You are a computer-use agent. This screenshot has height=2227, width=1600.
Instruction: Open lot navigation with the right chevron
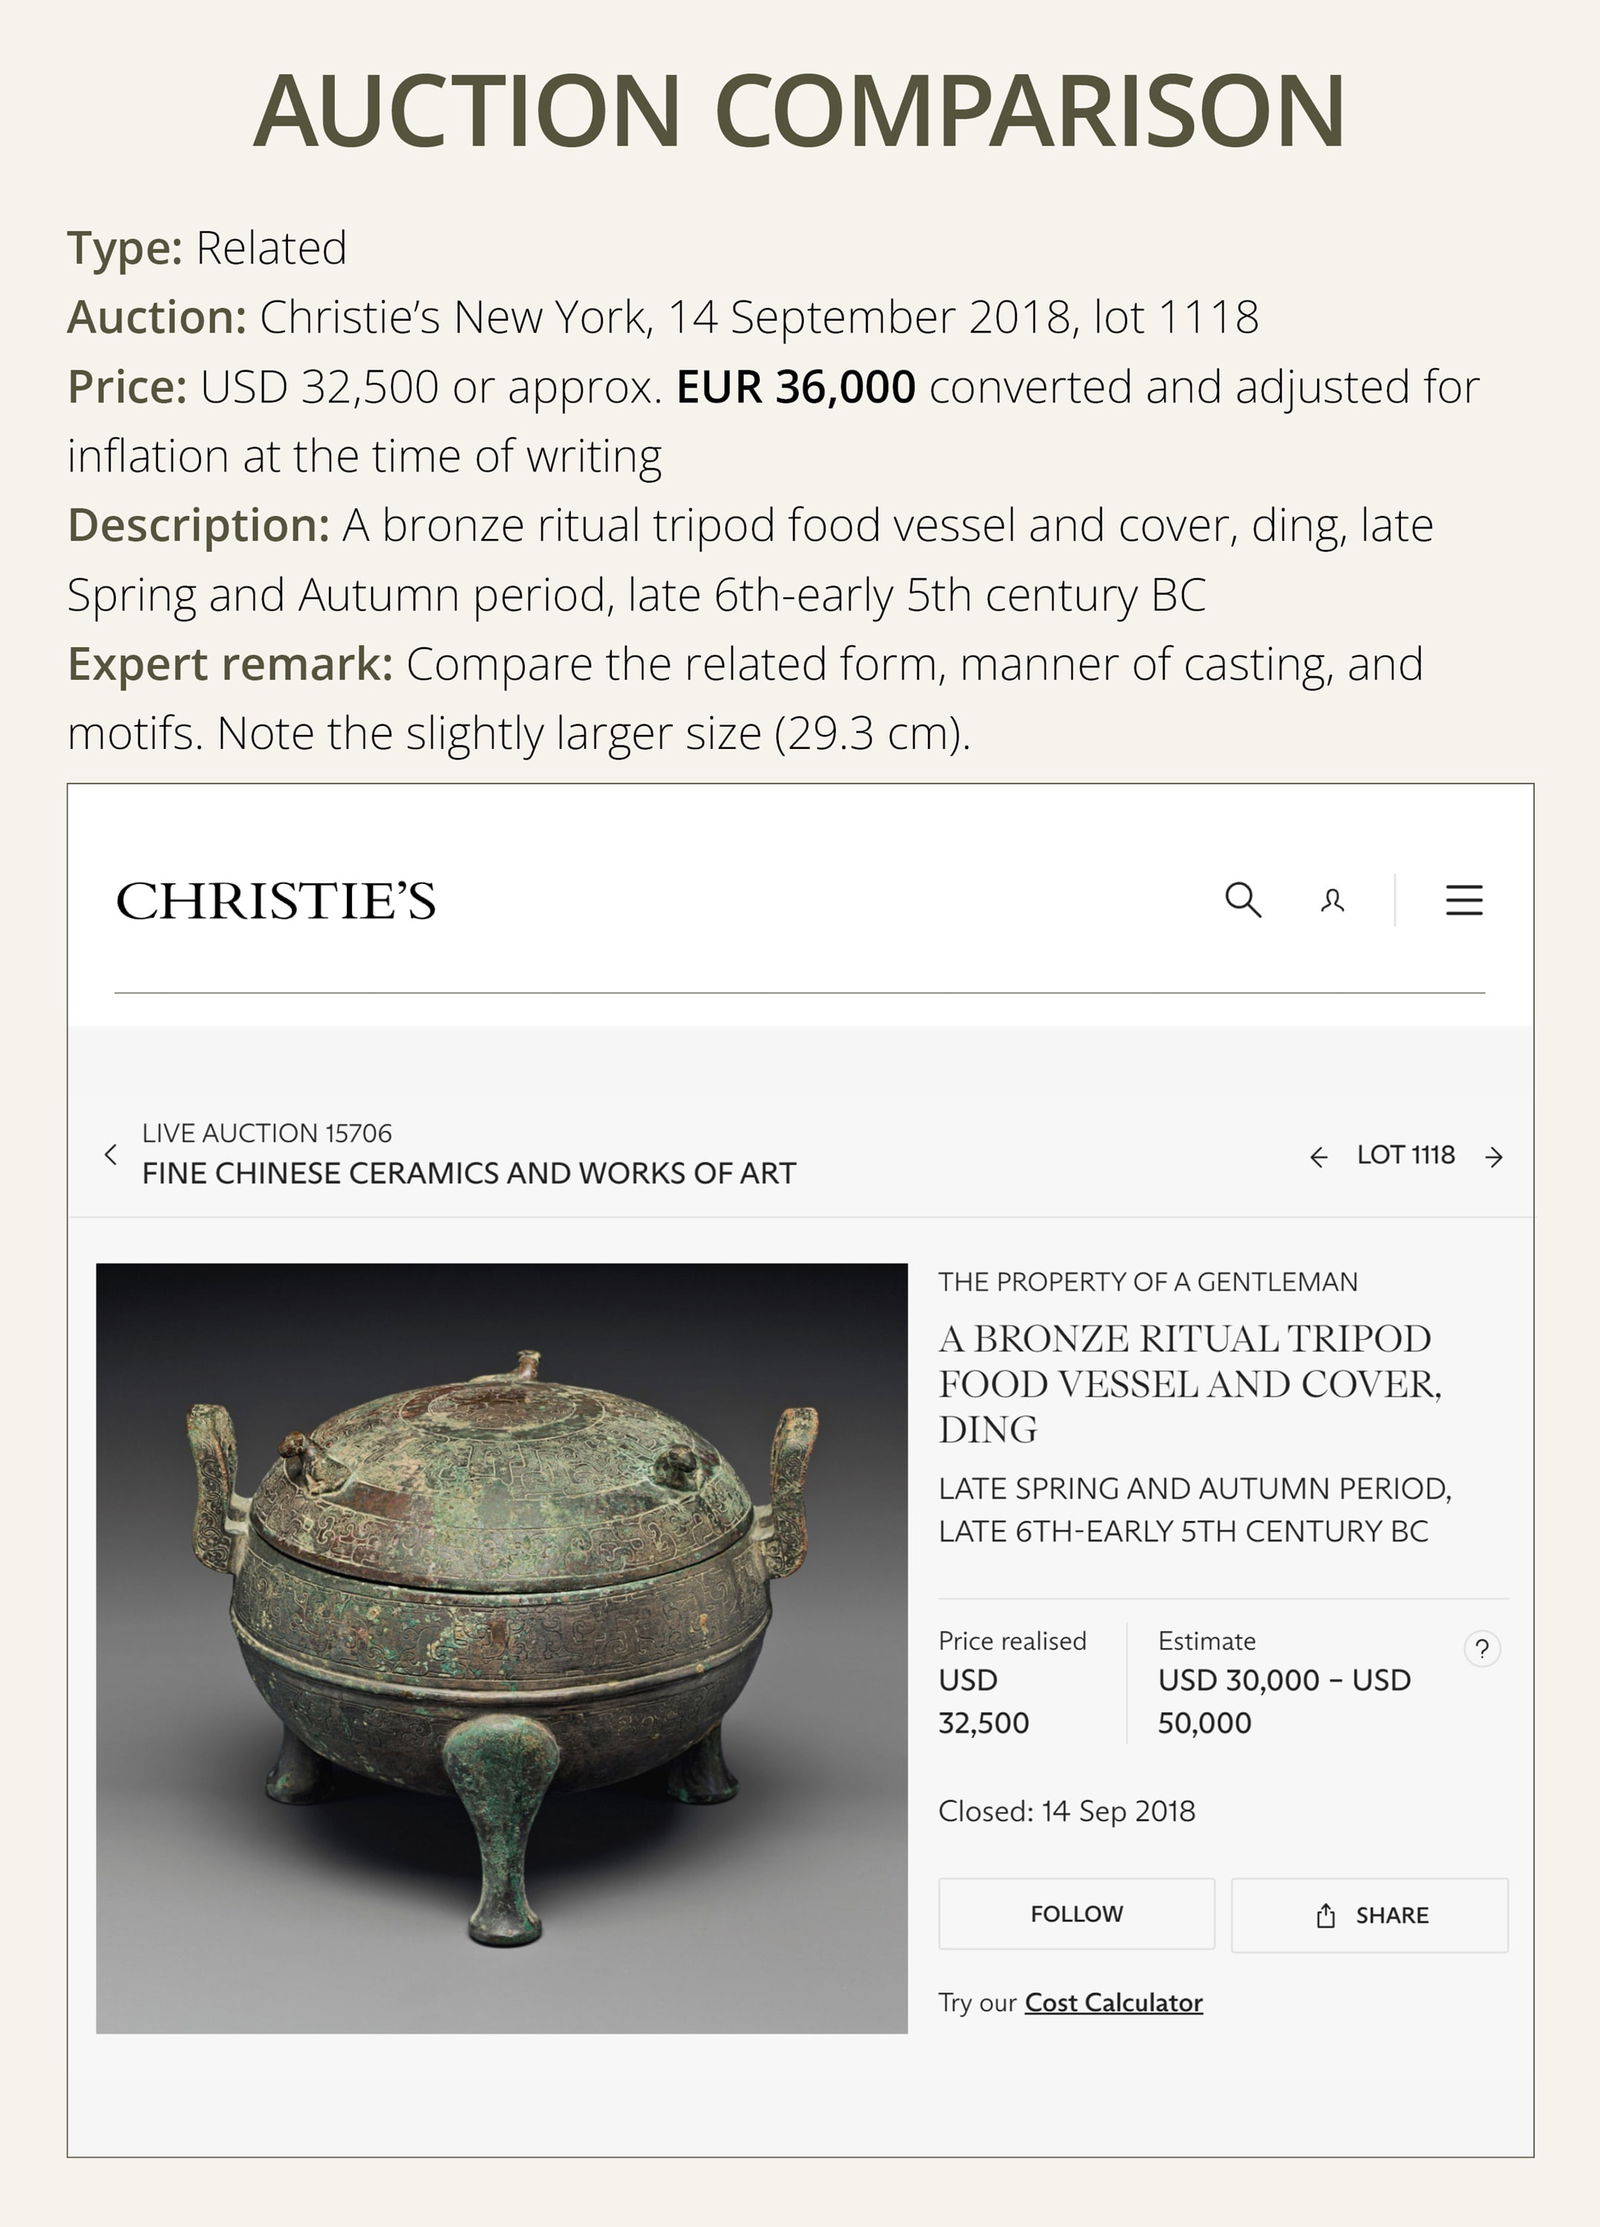pyautogui.click(x=1494, y=1155)
